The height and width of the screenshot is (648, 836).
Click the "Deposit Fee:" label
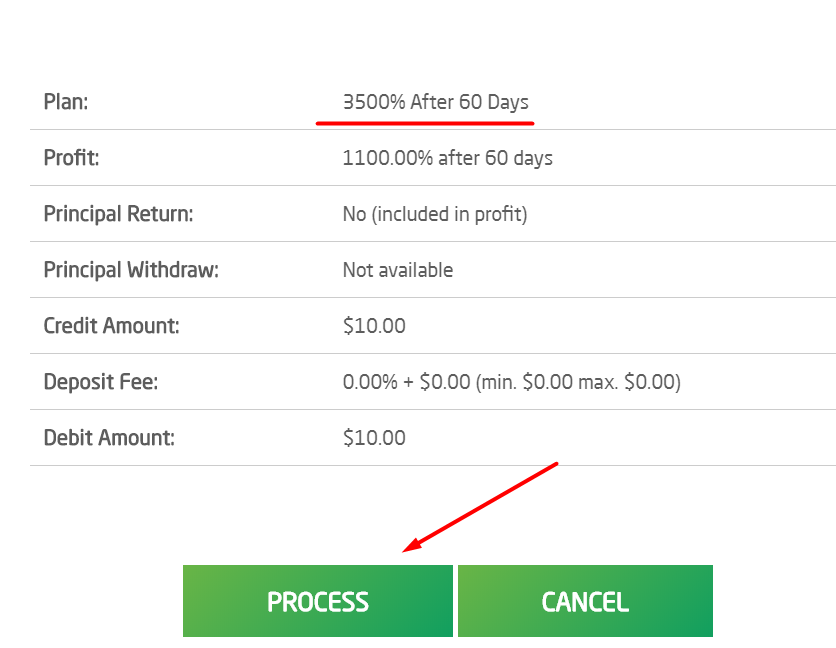tap(102, 382)
